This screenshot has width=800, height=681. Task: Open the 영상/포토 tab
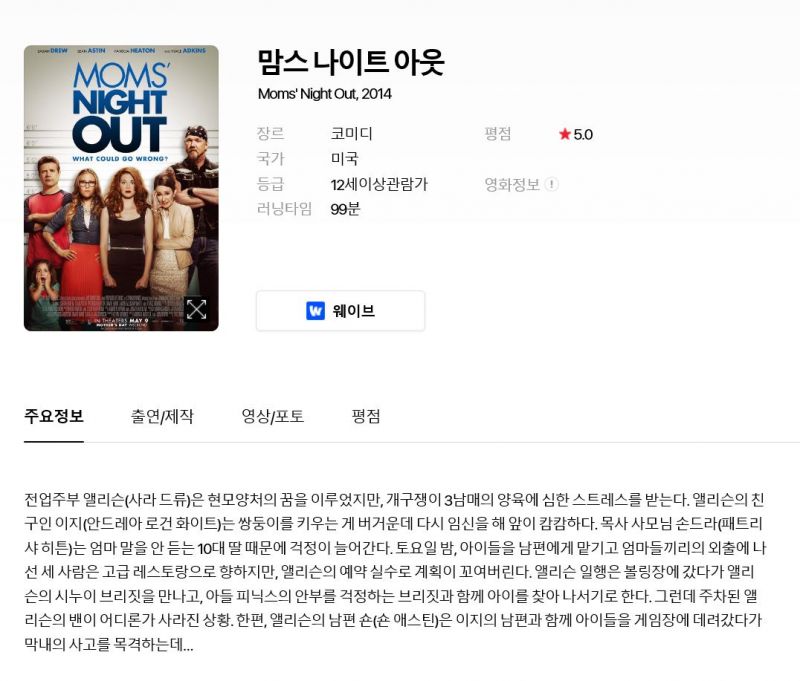point(272,416)
